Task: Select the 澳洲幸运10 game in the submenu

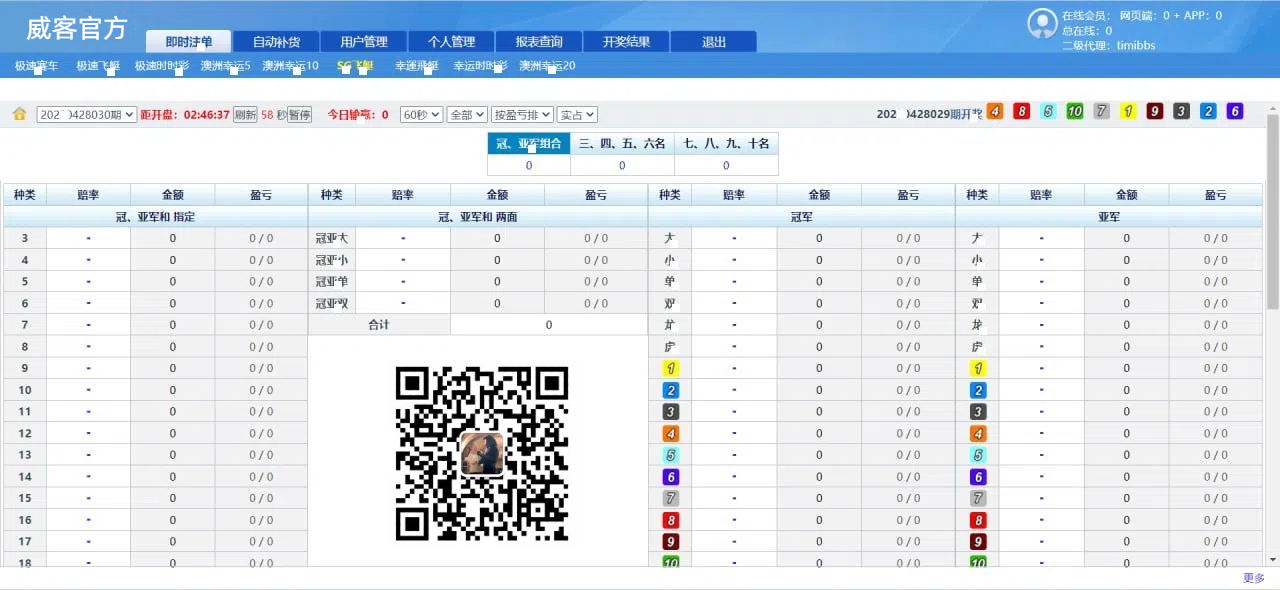Action: pyautogui.click(x=290, y=66)
